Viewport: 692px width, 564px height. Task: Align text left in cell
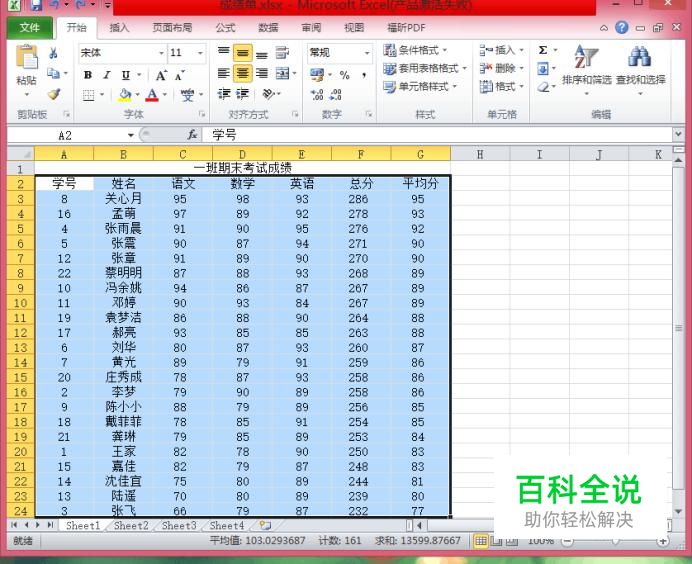224,73
